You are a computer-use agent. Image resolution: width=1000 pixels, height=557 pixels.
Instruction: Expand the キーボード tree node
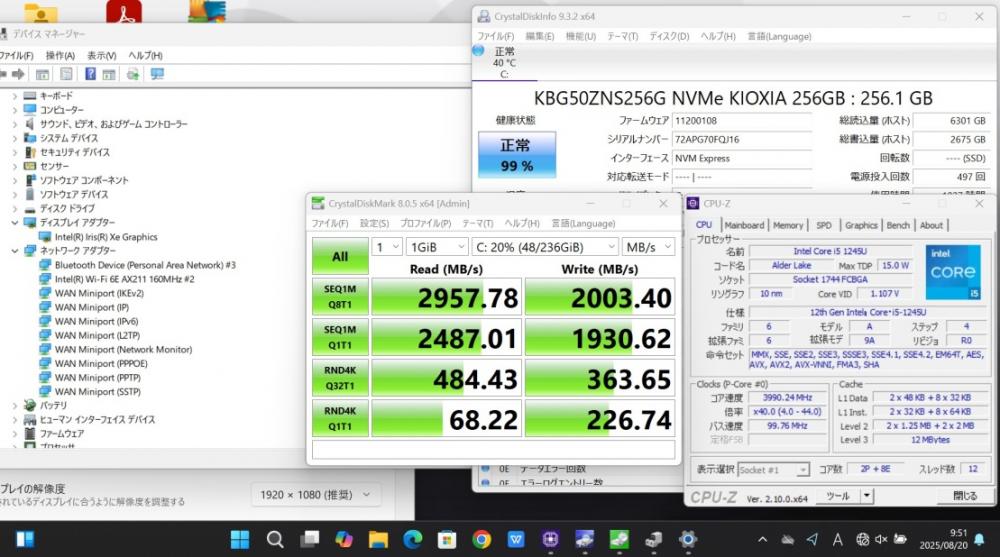pyautogui.click(x=15, y=96)
